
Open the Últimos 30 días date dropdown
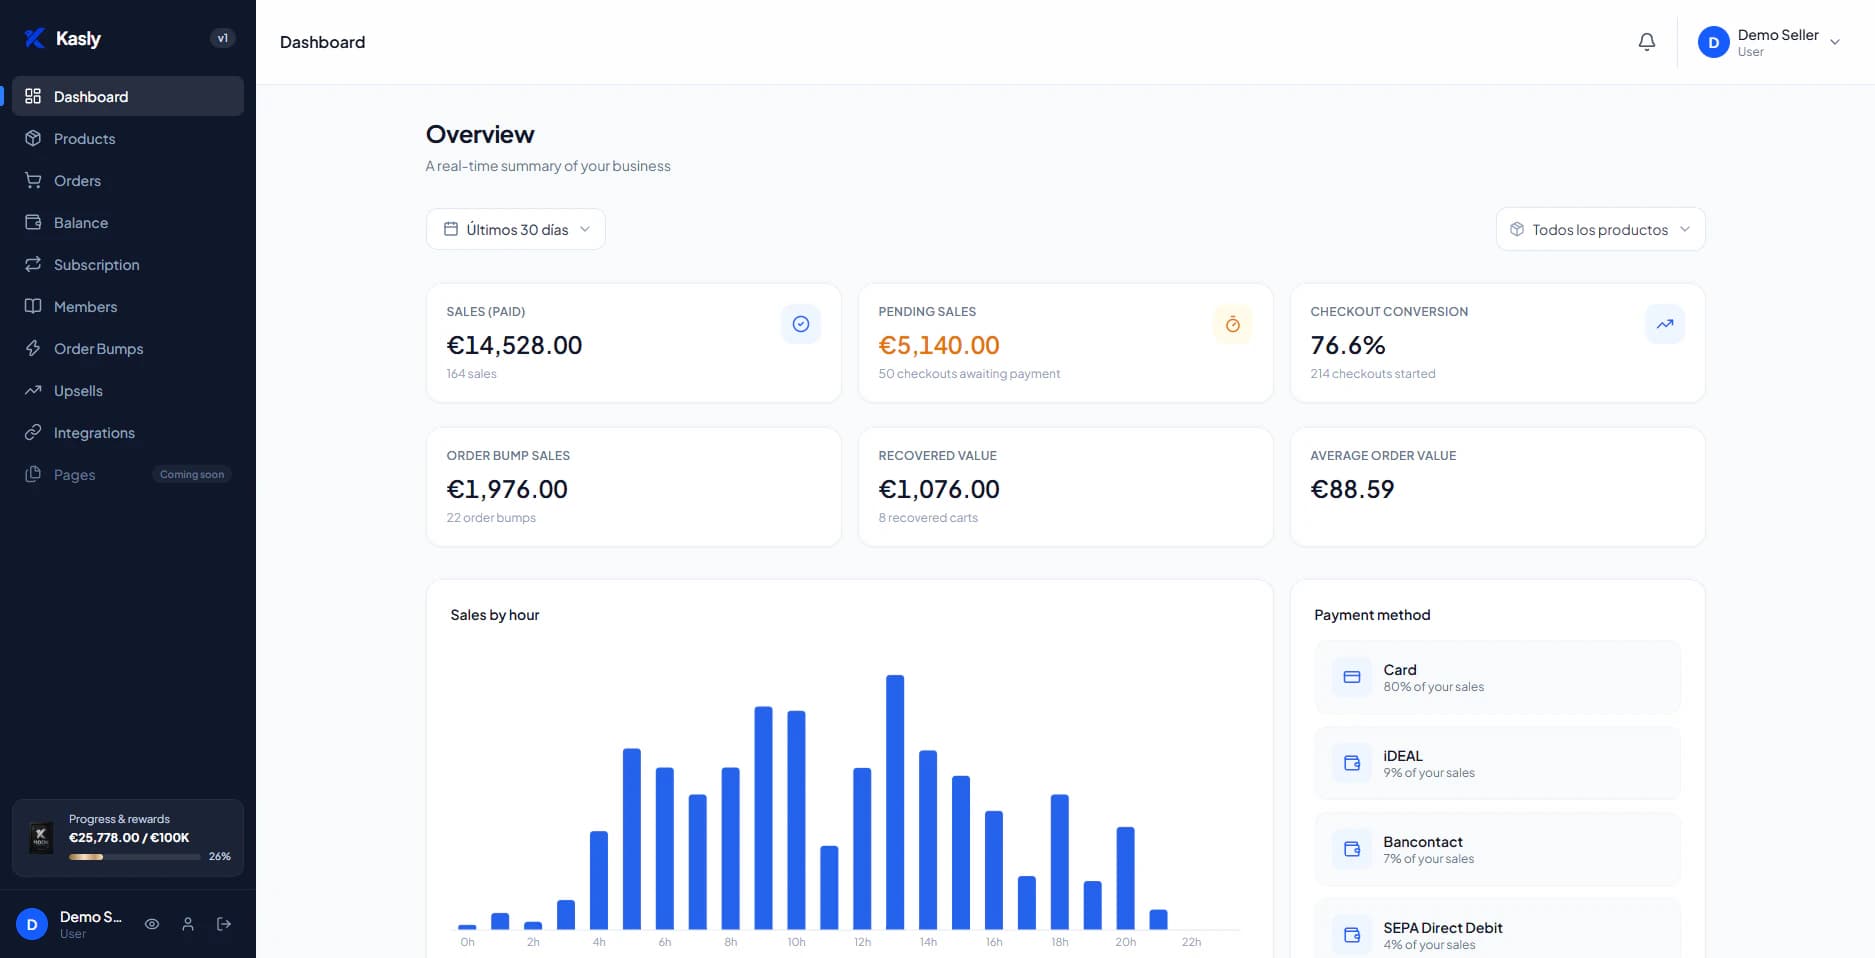(x=516, y=229)
